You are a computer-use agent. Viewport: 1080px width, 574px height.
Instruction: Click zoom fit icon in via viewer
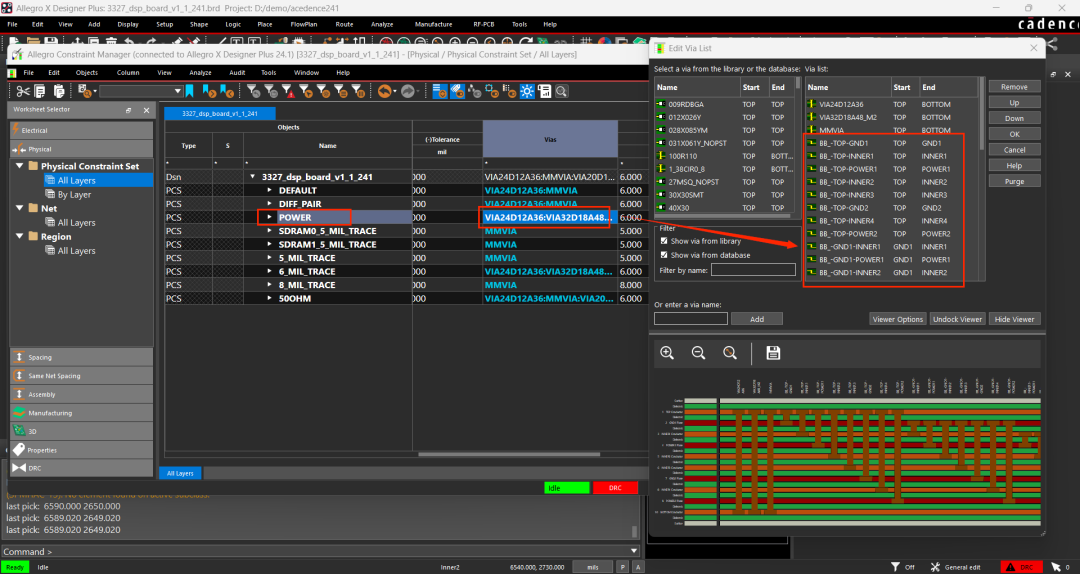click(730, 353)
